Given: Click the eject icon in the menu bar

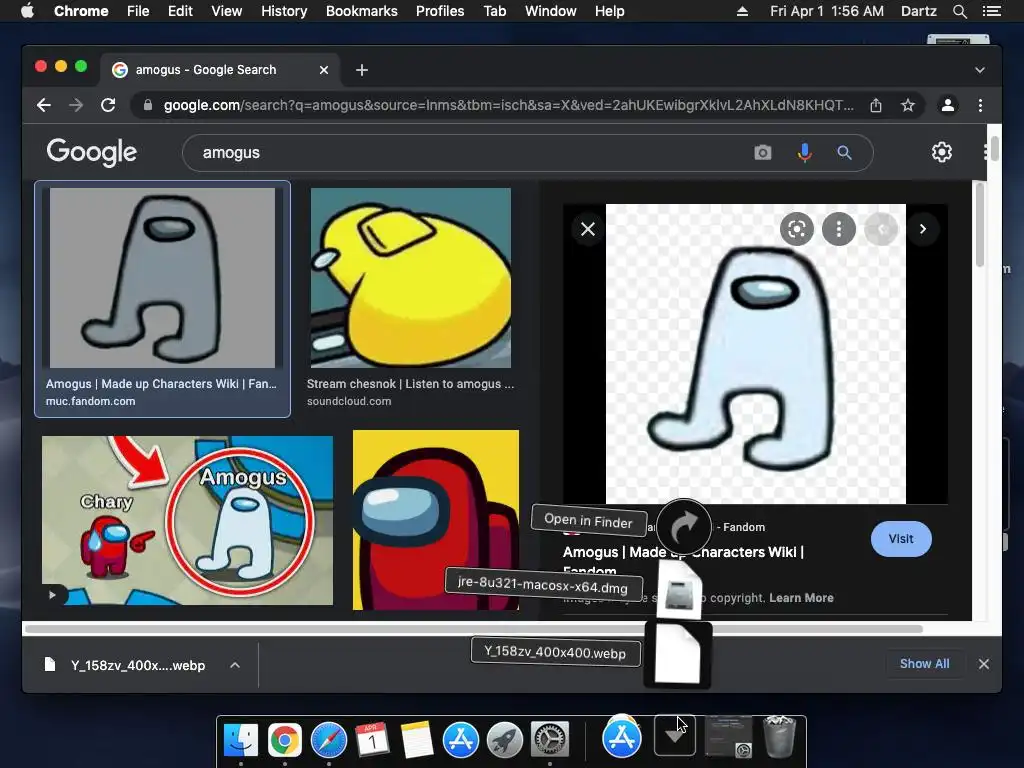Looking at the screenshot, I should tap(742, 11).
